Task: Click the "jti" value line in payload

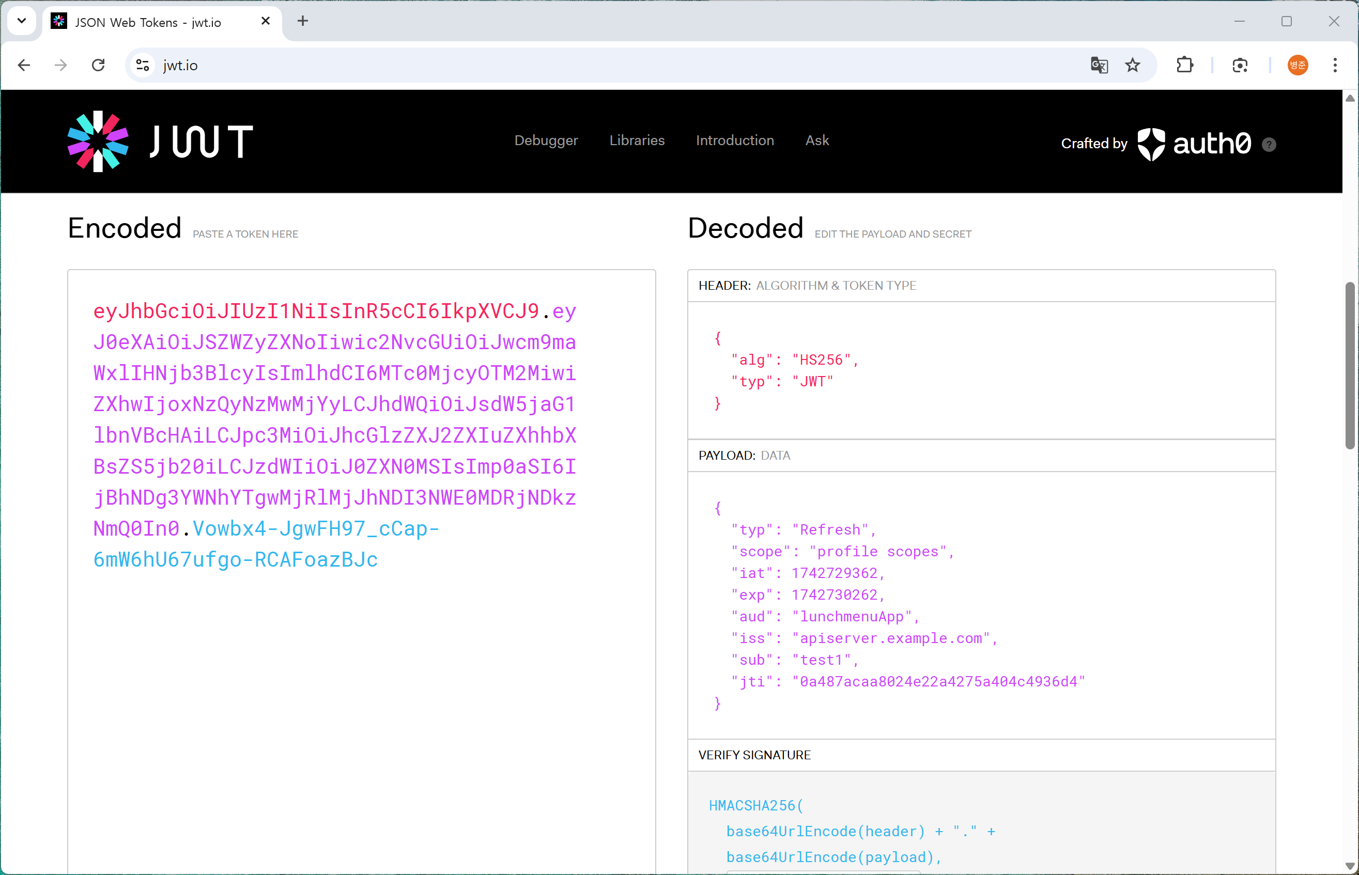Action: point(908,682)
